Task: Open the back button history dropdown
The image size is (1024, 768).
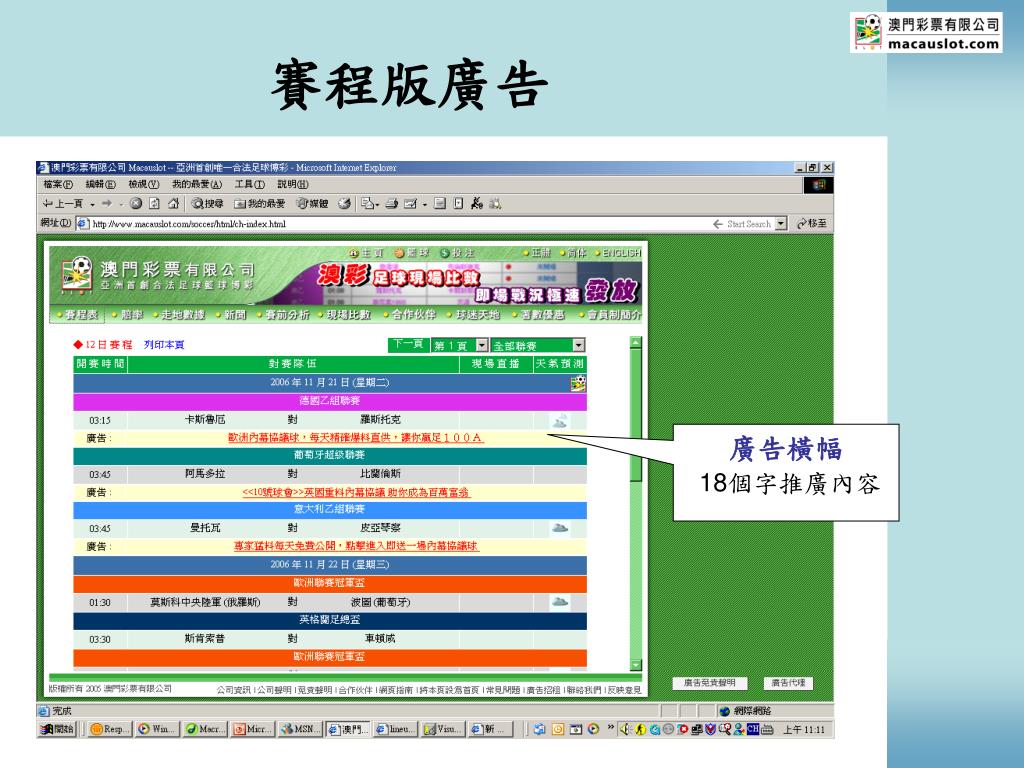Action: pos(92,204)
